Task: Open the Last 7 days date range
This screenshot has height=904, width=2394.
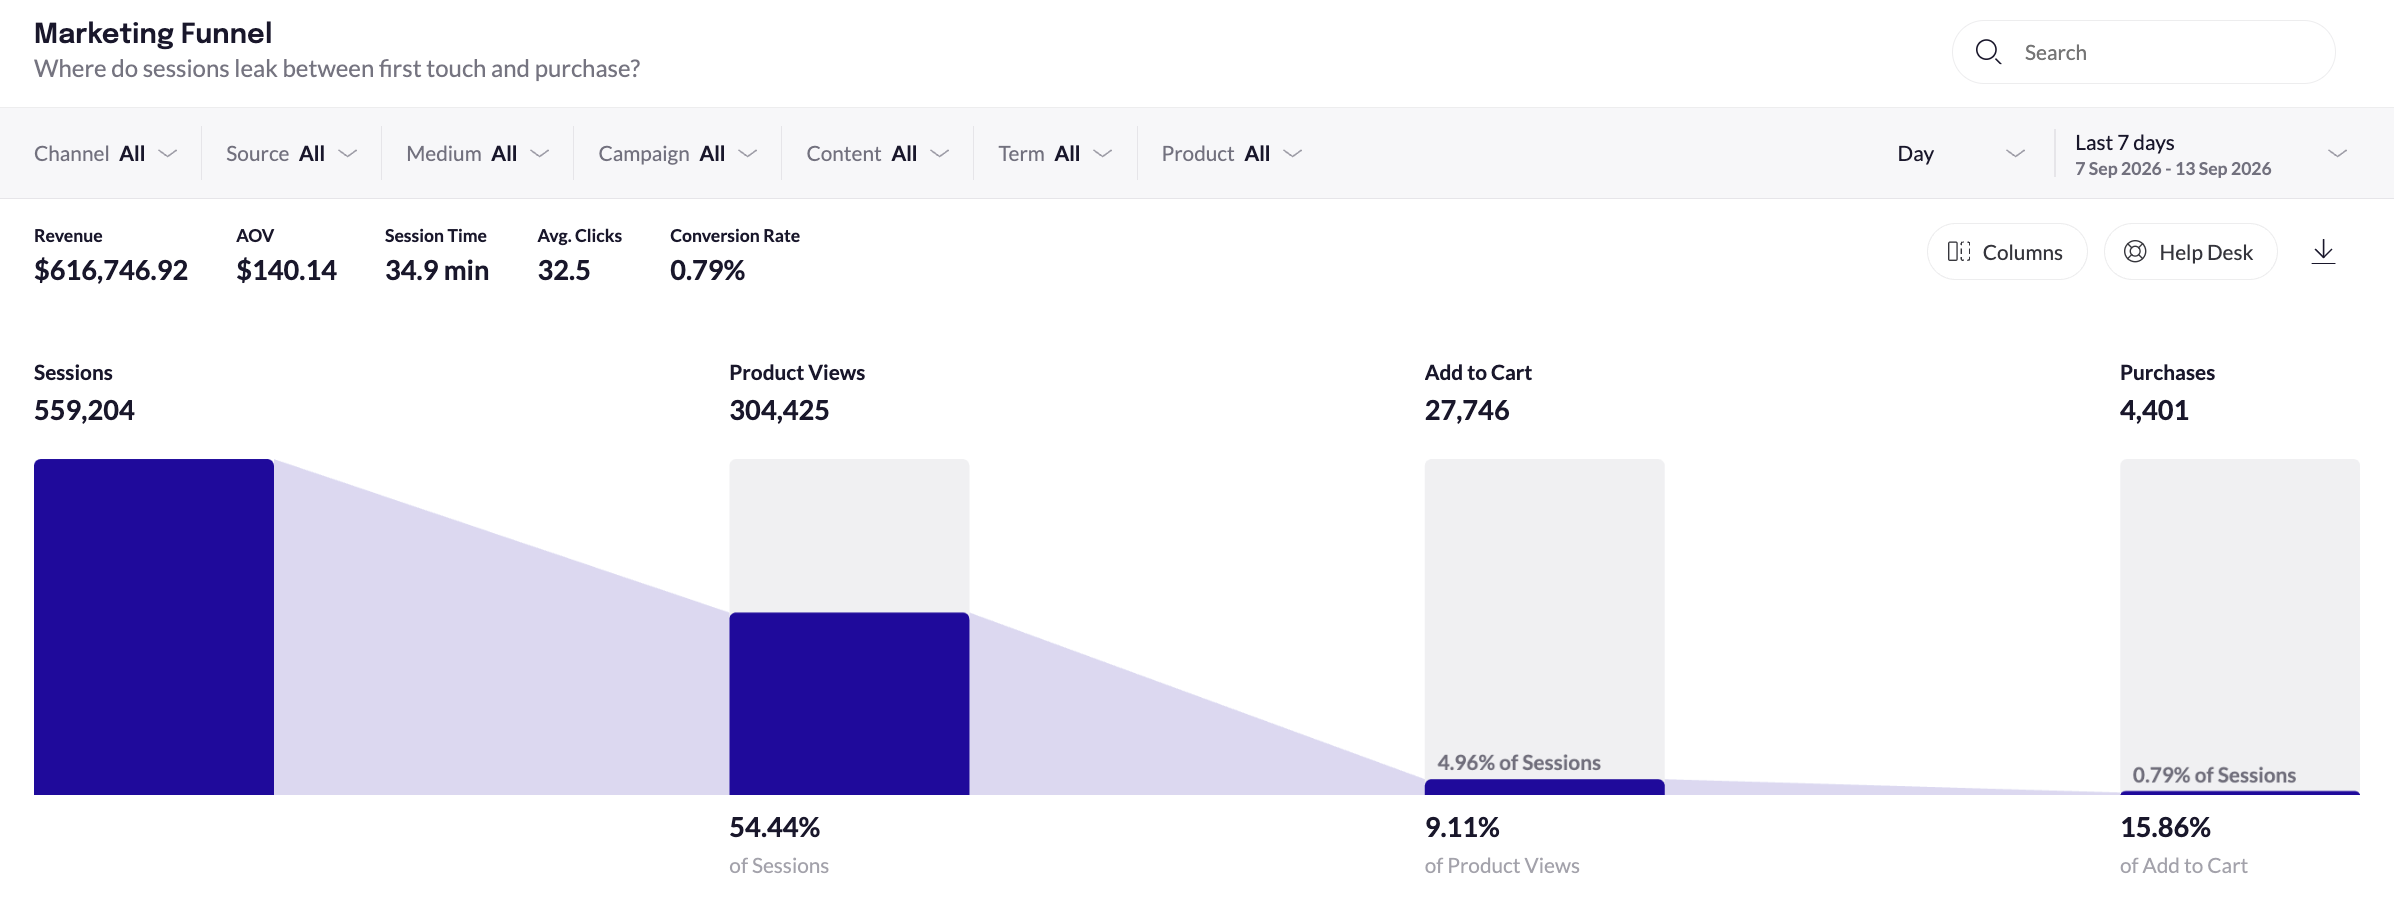Action: coord(2210,154)
